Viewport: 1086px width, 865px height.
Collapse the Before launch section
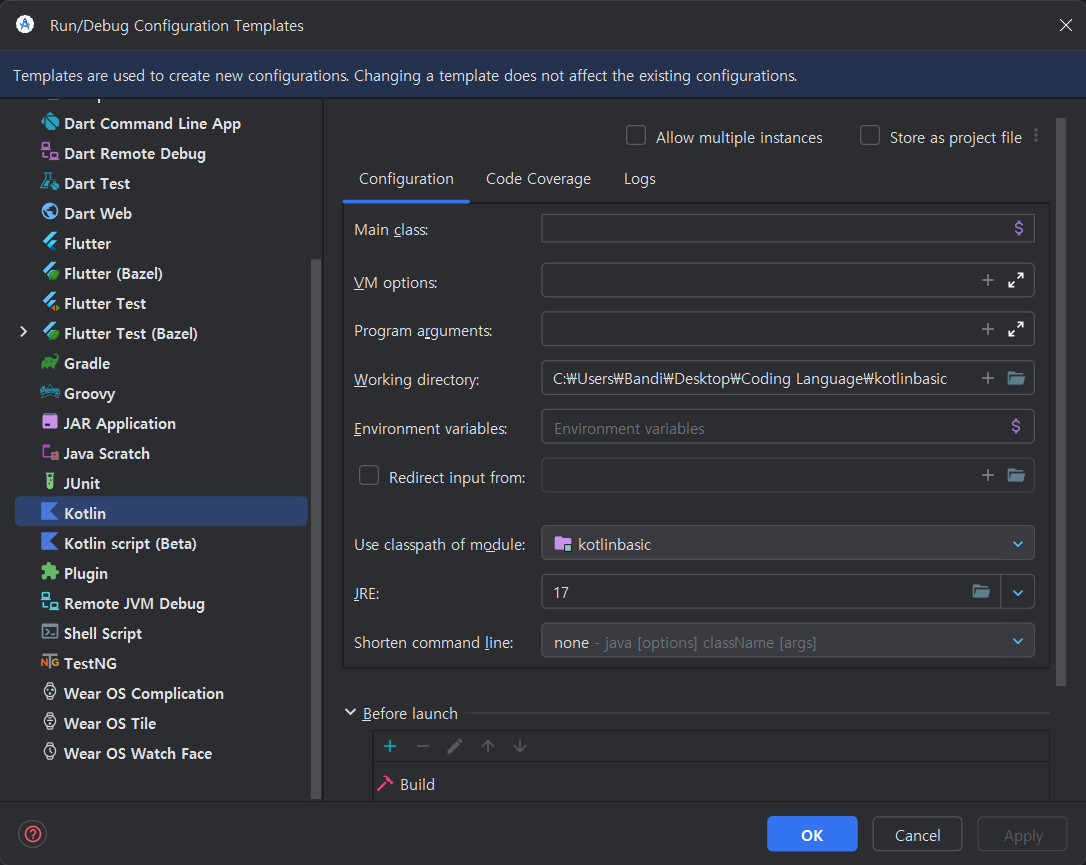coord(350,713)
